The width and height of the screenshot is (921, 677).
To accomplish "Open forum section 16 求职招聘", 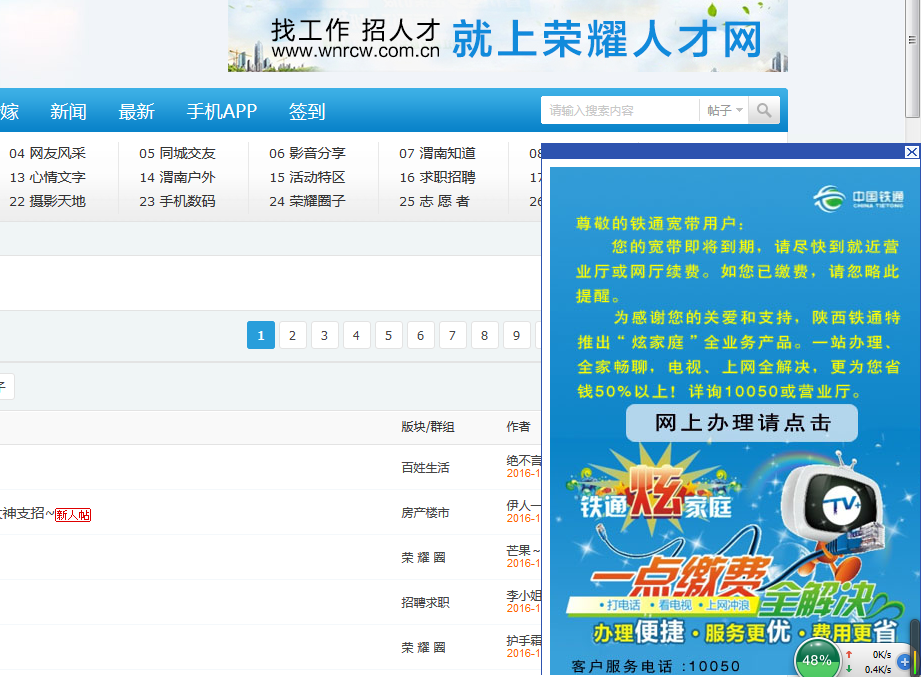I will (438, 177).
